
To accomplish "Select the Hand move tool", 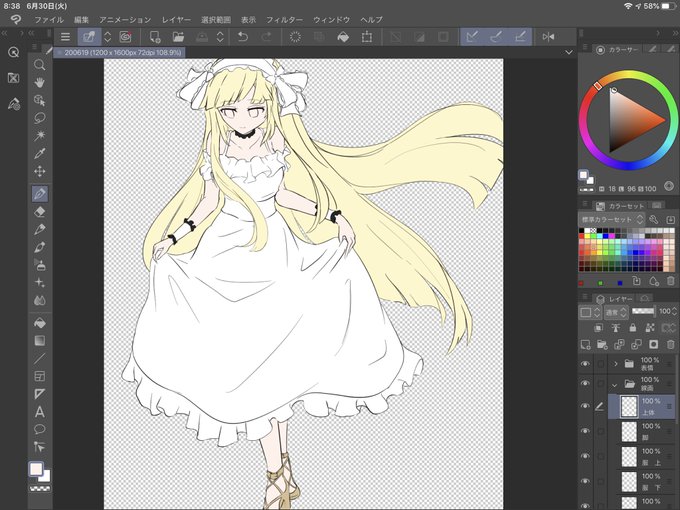I will pos(40,83).
